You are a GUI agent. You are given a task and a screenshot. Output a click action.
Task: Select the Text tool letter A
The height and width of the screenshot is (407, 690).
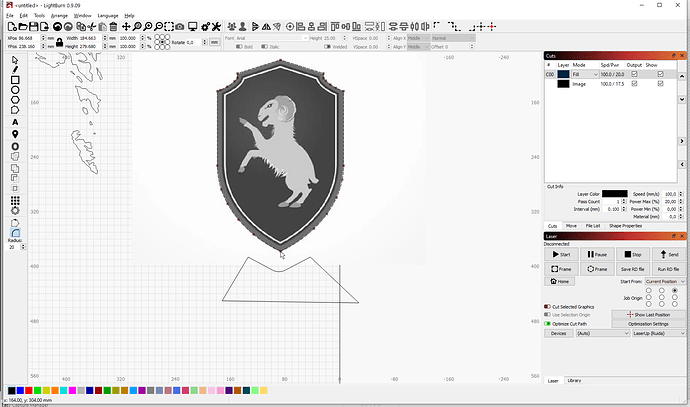tap(15, 122)
